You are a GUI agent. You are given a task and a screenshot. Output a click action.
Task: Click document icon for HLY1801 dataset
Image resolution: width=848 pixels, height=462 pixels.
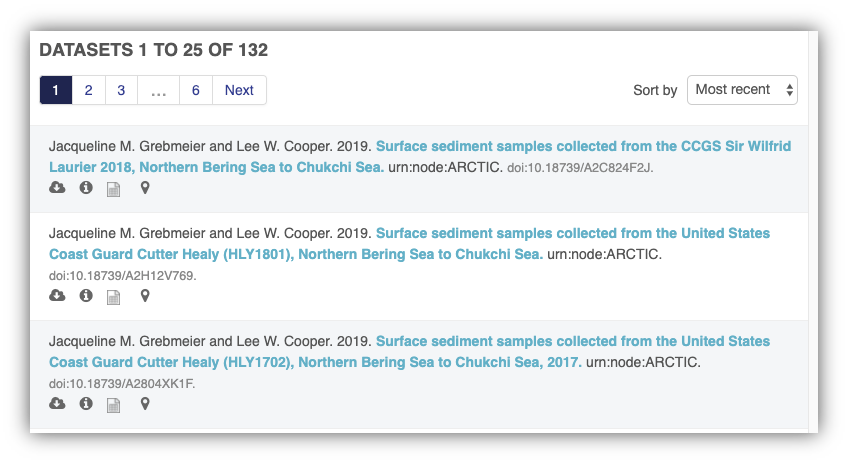tap(113, 298)
